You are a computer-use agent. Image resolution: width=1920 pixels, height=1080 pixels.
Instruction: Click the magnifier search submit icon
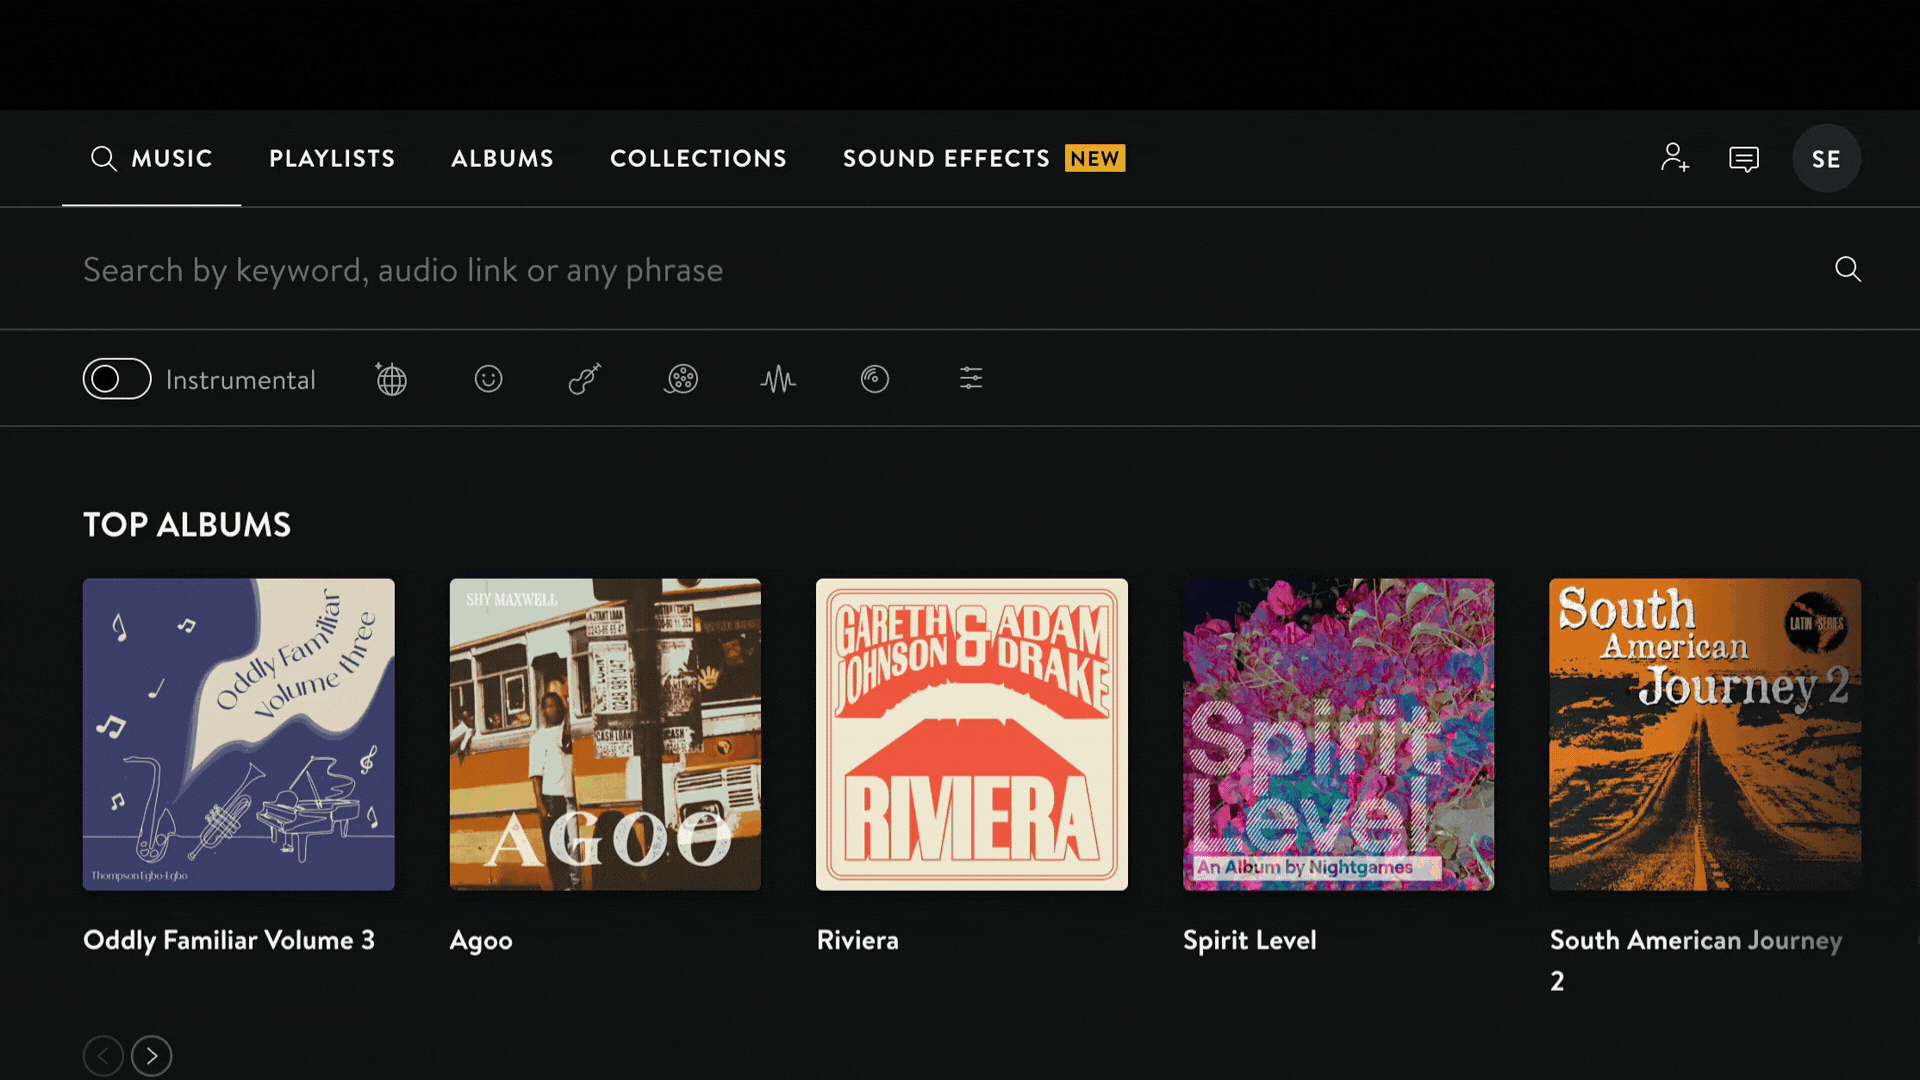tap(1847, 269)
